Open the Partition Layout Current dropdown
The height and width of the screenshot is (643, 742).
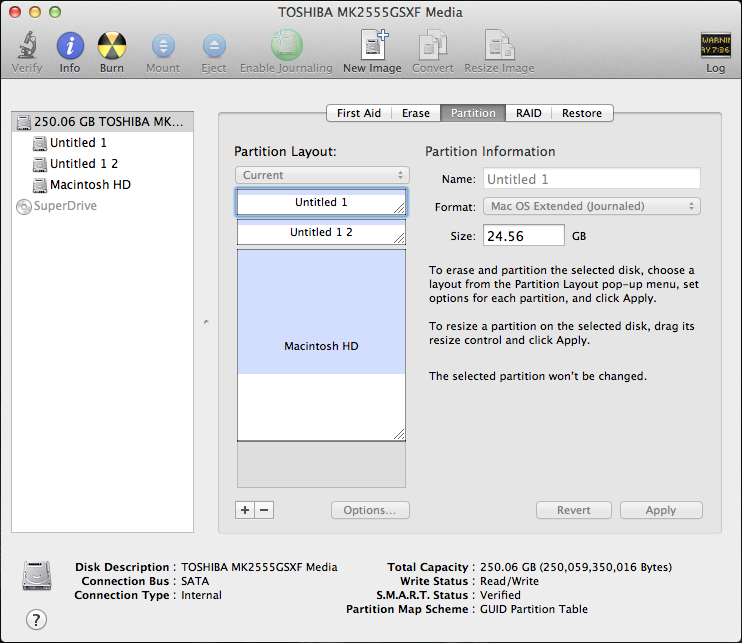coord(322,175)
